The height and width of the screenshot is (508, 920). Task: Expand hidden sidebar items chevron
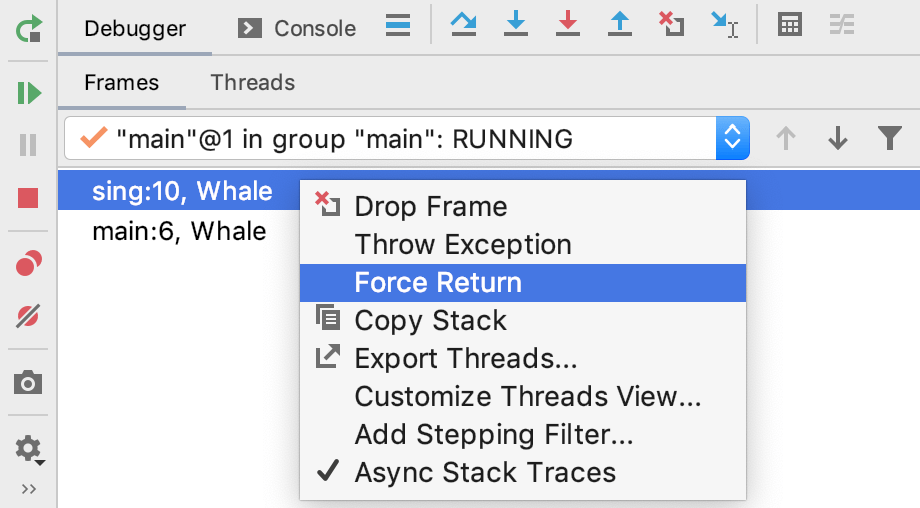click(x=28, y=489)
